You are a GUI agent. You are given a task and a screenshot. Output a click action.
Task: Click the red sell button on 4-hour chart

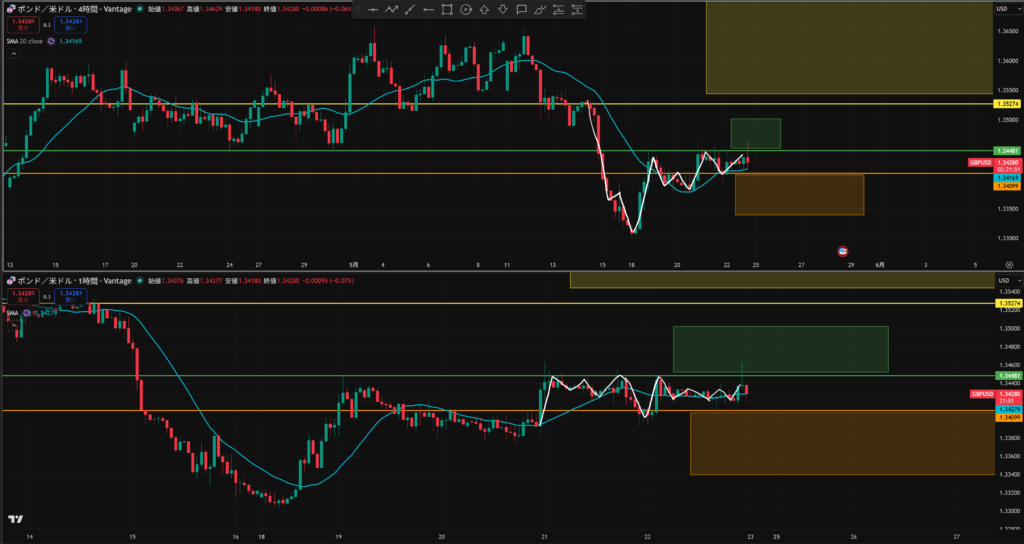tap(23, 25)
